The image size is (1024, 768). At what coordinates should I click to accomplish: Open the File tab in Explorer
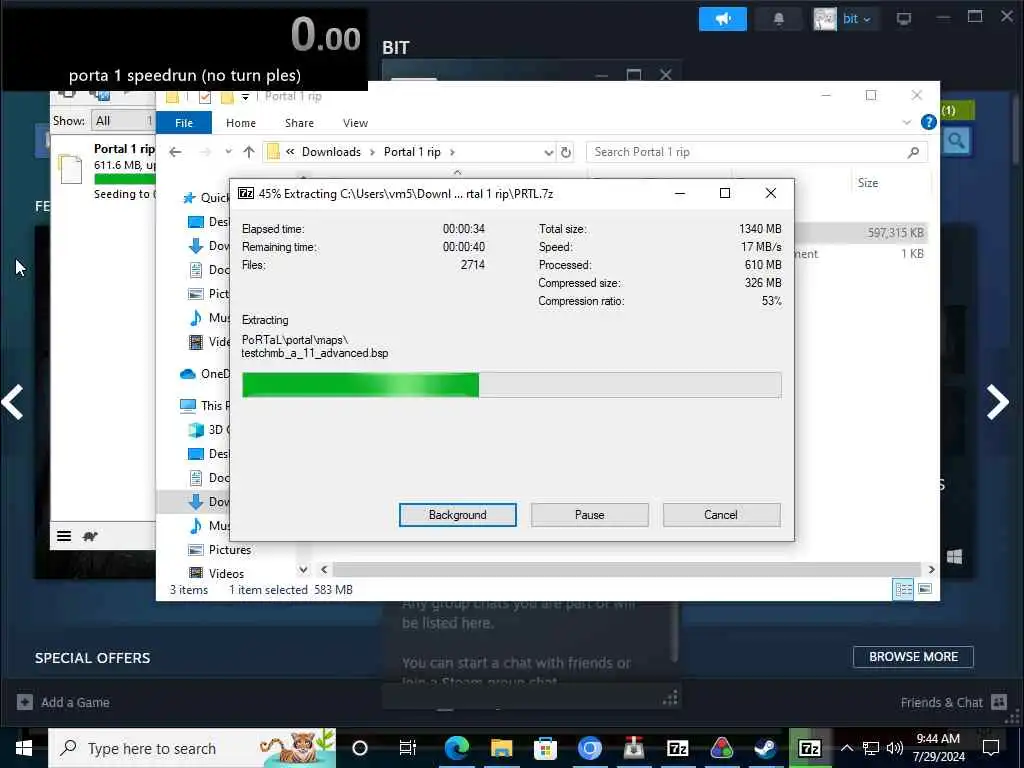(184, 123)
